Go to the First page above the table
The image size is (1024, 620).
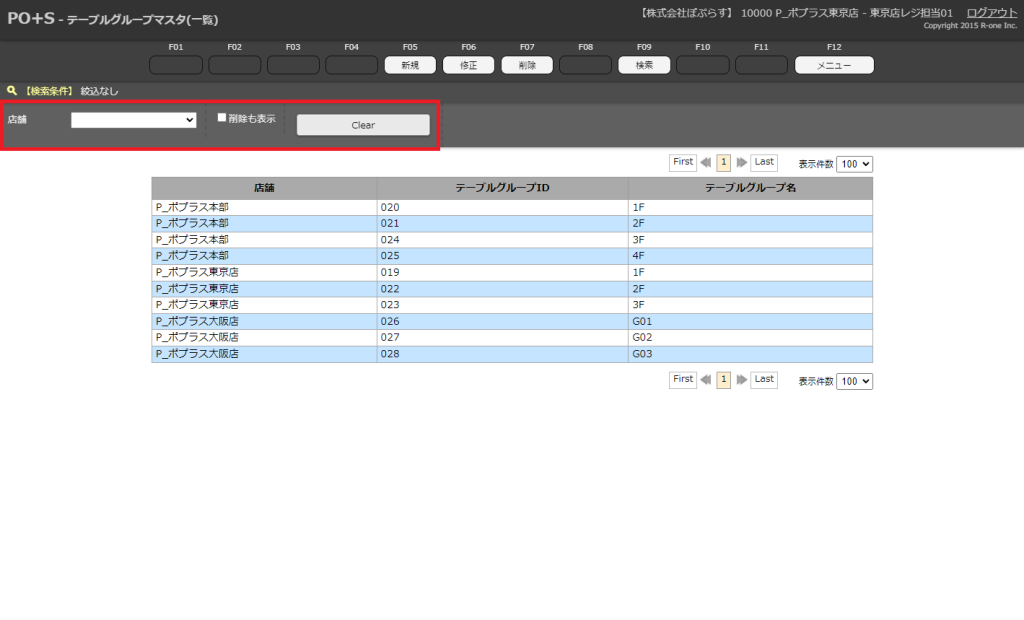pyautogui.click(x=683, y=162)
